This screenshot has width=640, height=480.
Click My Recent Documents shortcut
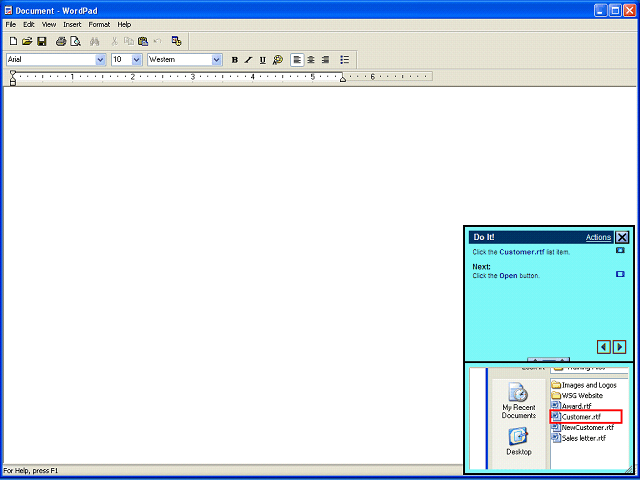pyautogui.click(x=519, y=401)
